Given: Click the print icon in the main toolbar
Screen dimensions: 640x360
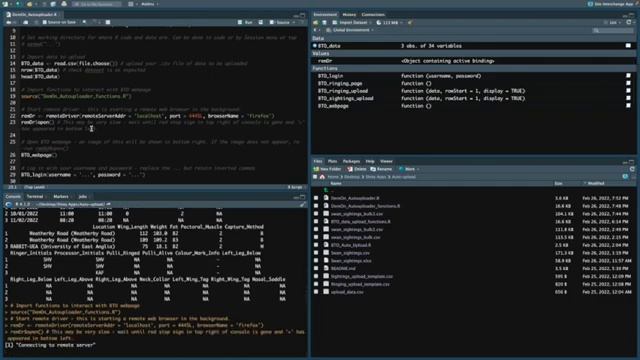Looking at the screenshot, I should coord(64,4).
